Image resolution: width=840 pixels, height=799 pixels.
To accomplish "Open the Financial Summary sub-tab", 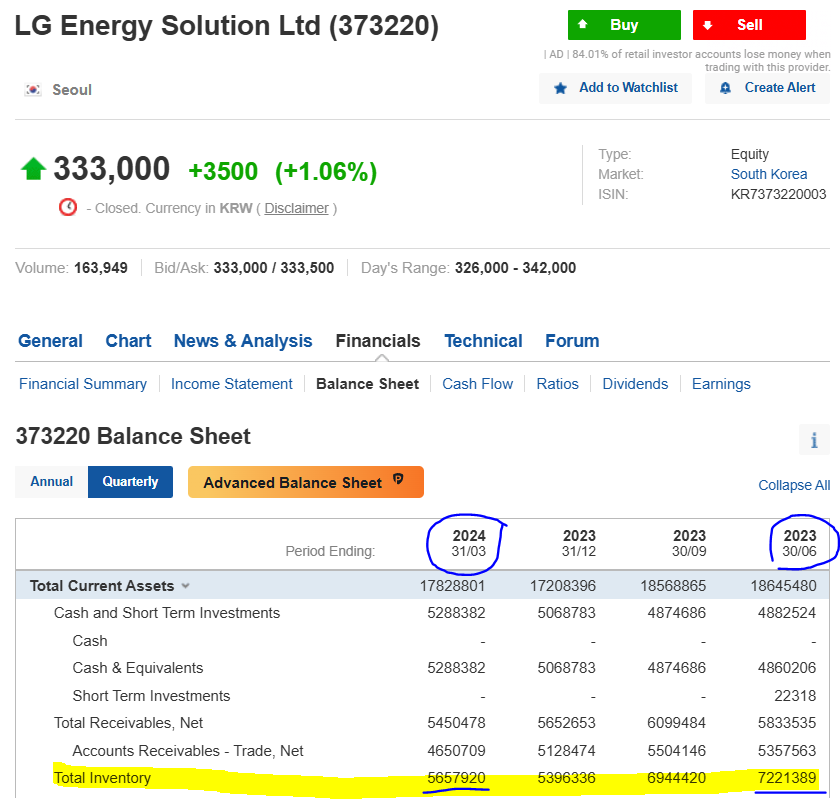I will point(82,384).
